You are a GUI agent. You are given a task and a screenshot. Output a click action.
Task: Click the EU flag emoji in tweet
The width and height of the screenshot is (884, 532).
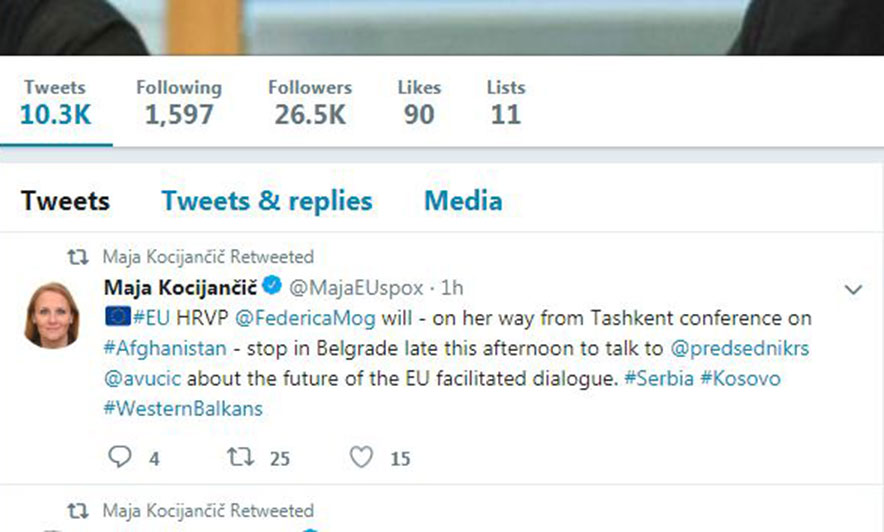click(117, 318)
